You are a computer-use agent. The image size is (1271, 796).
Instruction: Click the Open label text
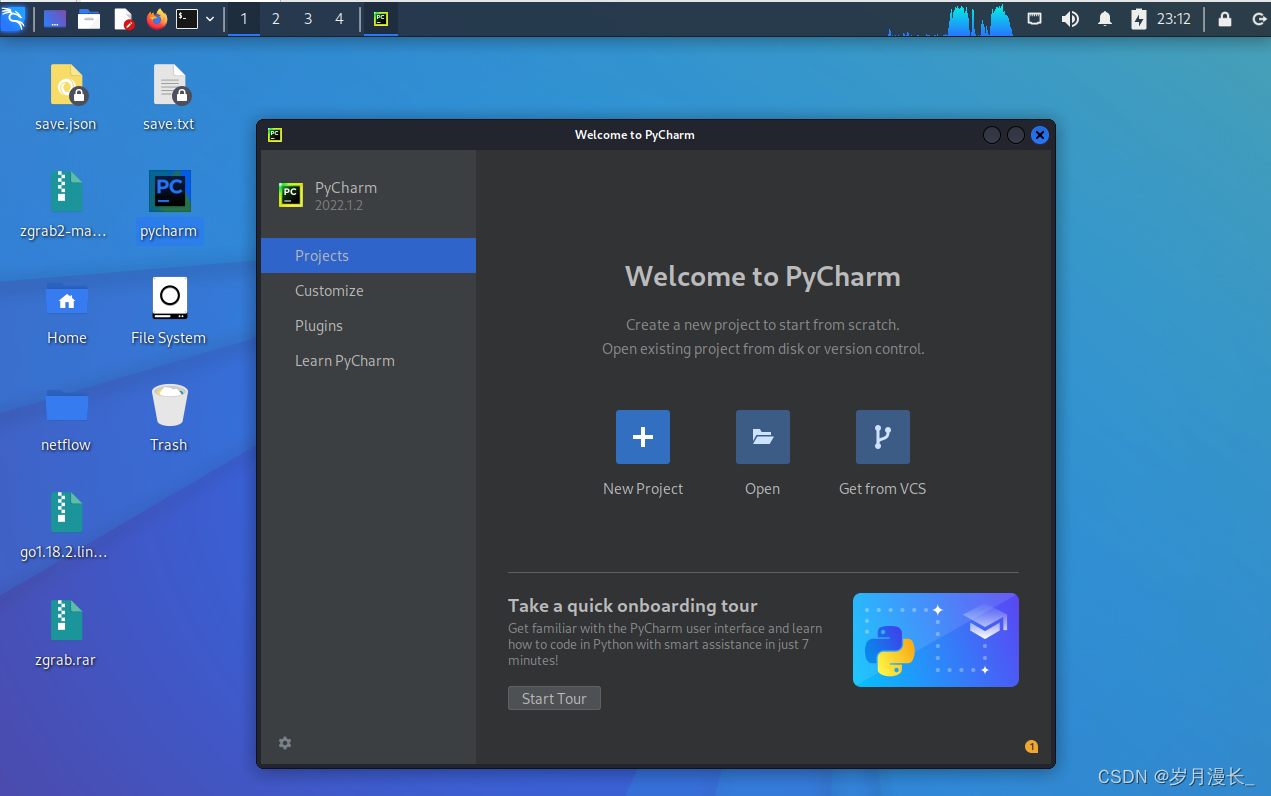pyautogui.click(x=763, y=489)
